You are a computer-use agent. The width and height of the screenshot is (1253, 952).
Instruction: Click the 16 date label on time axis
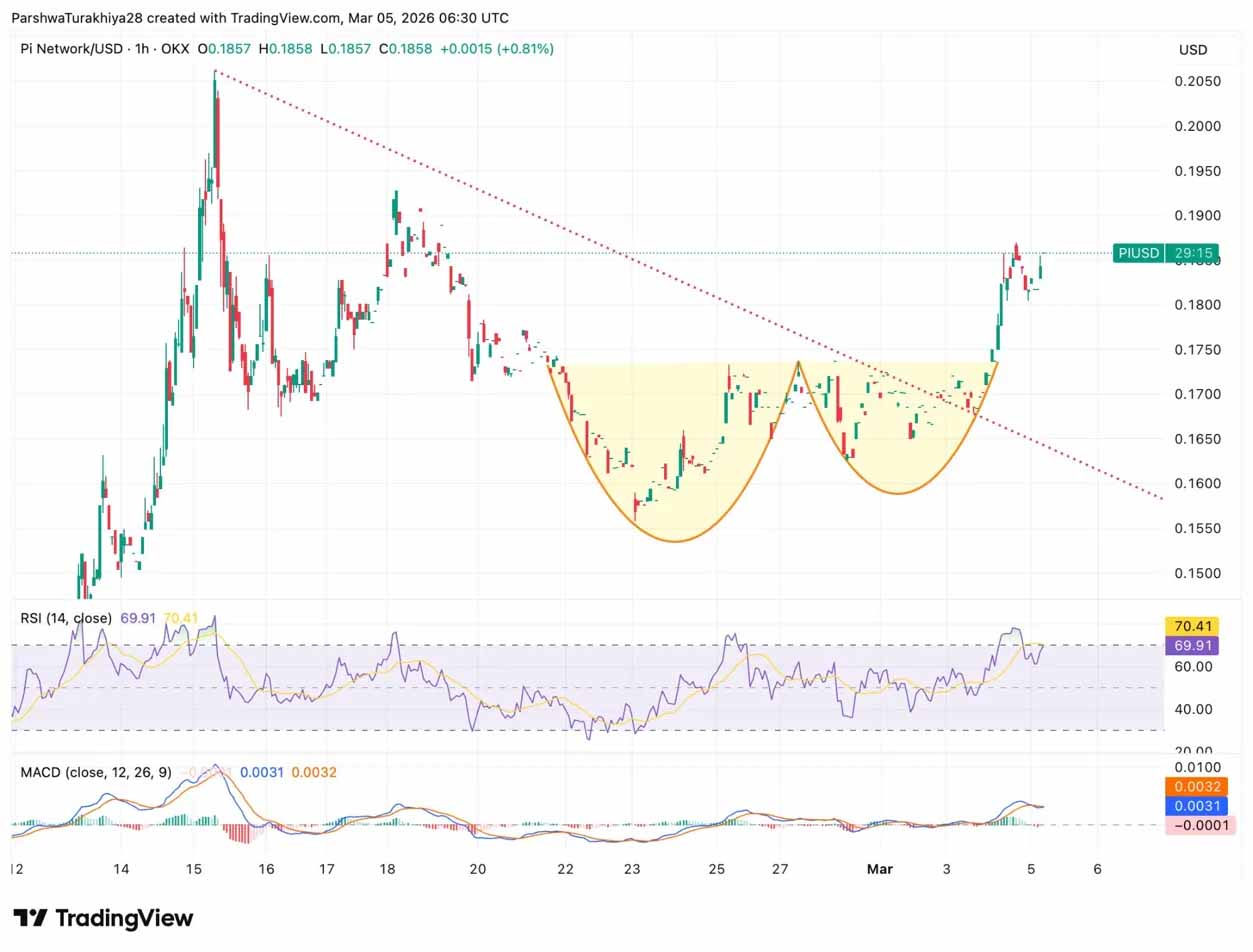click(x=265, y=869)
